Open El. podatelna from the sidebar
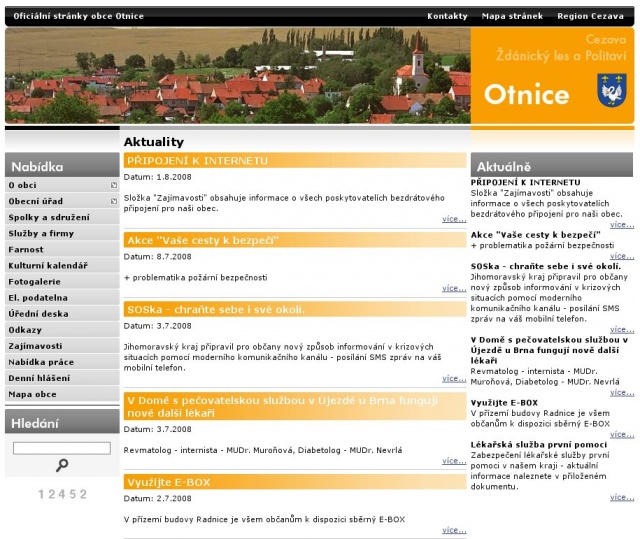Image resolution: width=640 pixels, height=539 pixels. click(x=36, y=297)
